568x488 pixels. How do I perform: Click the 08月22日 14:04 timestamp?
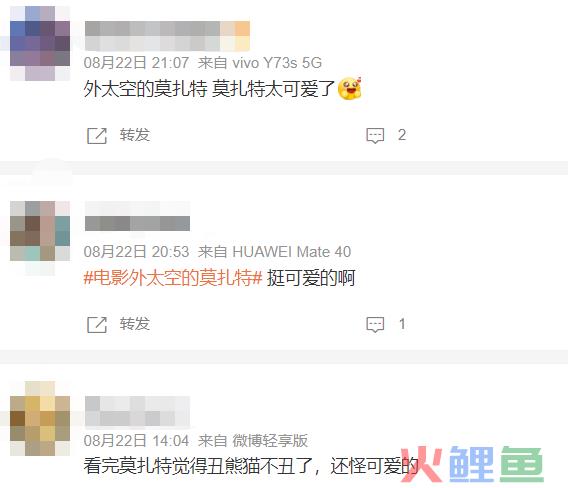click(x=136, y=441)
